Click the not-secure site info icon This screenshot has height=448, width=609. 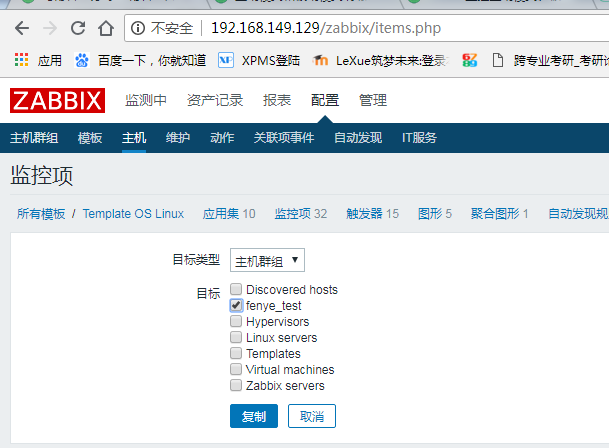(138, 28)
